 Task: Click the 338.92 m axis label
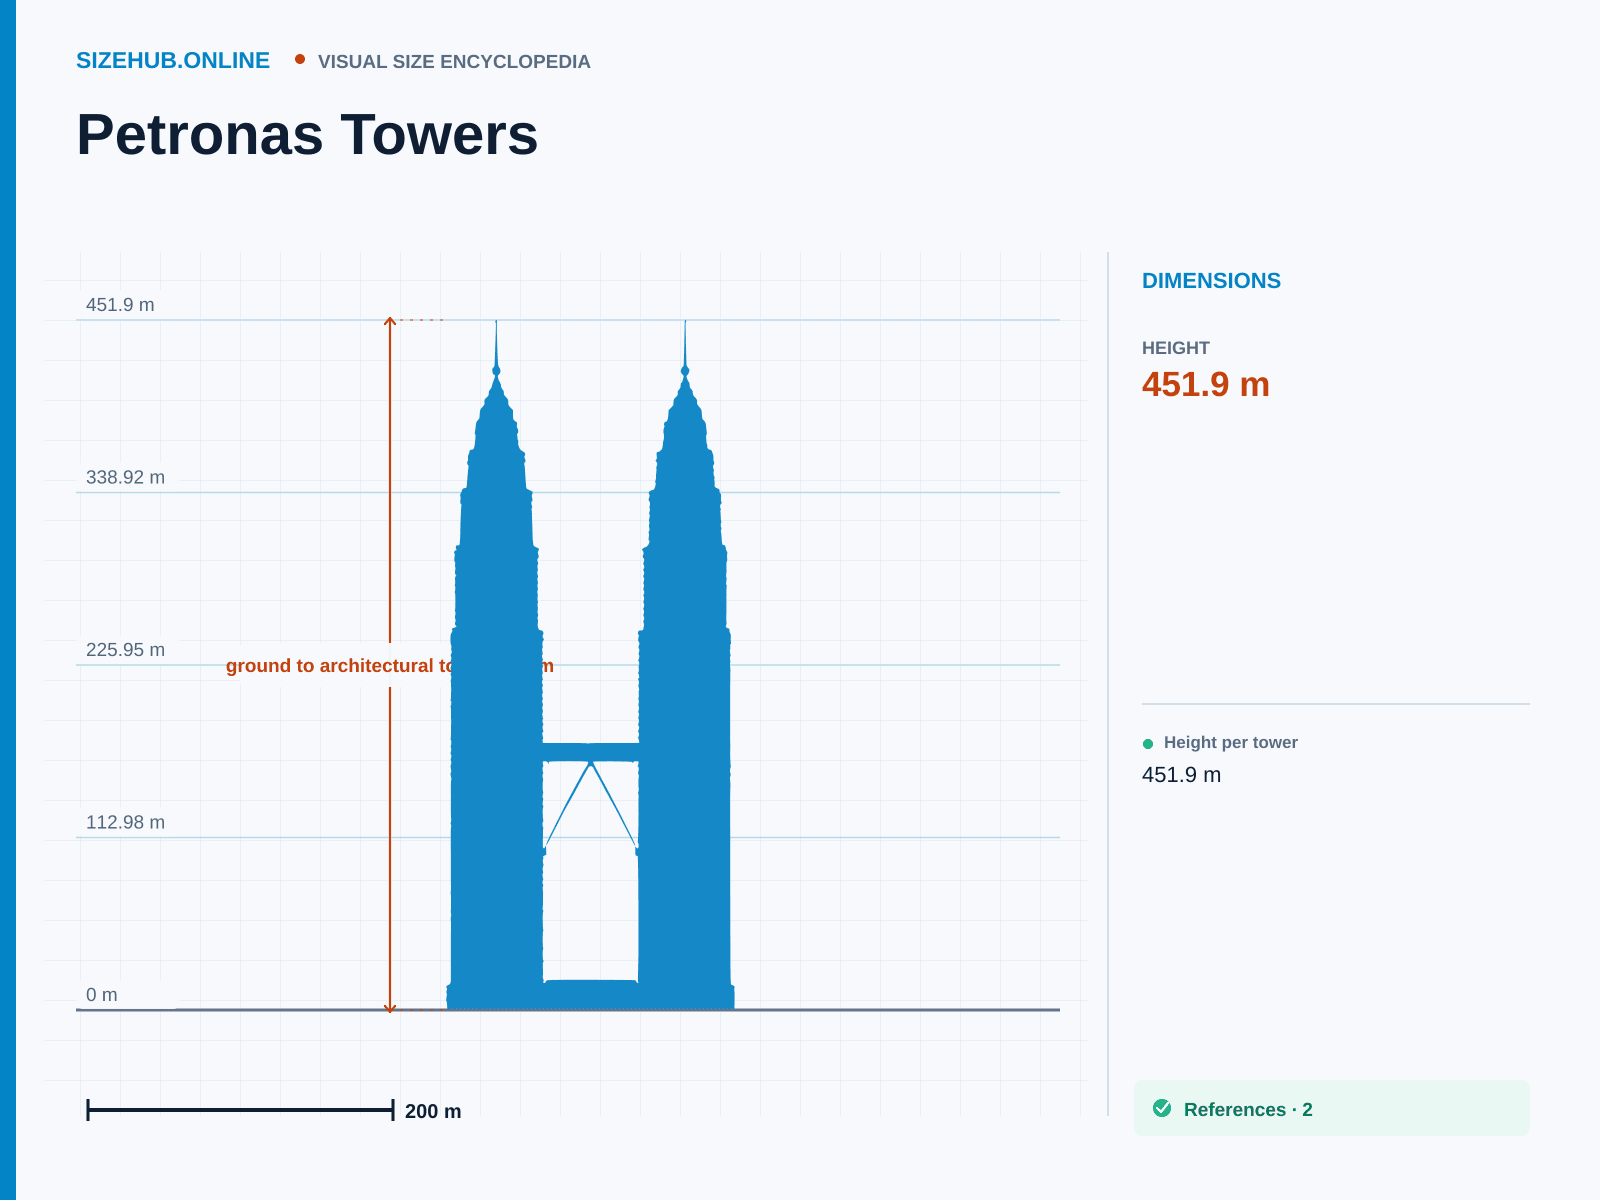pos(125,477)
